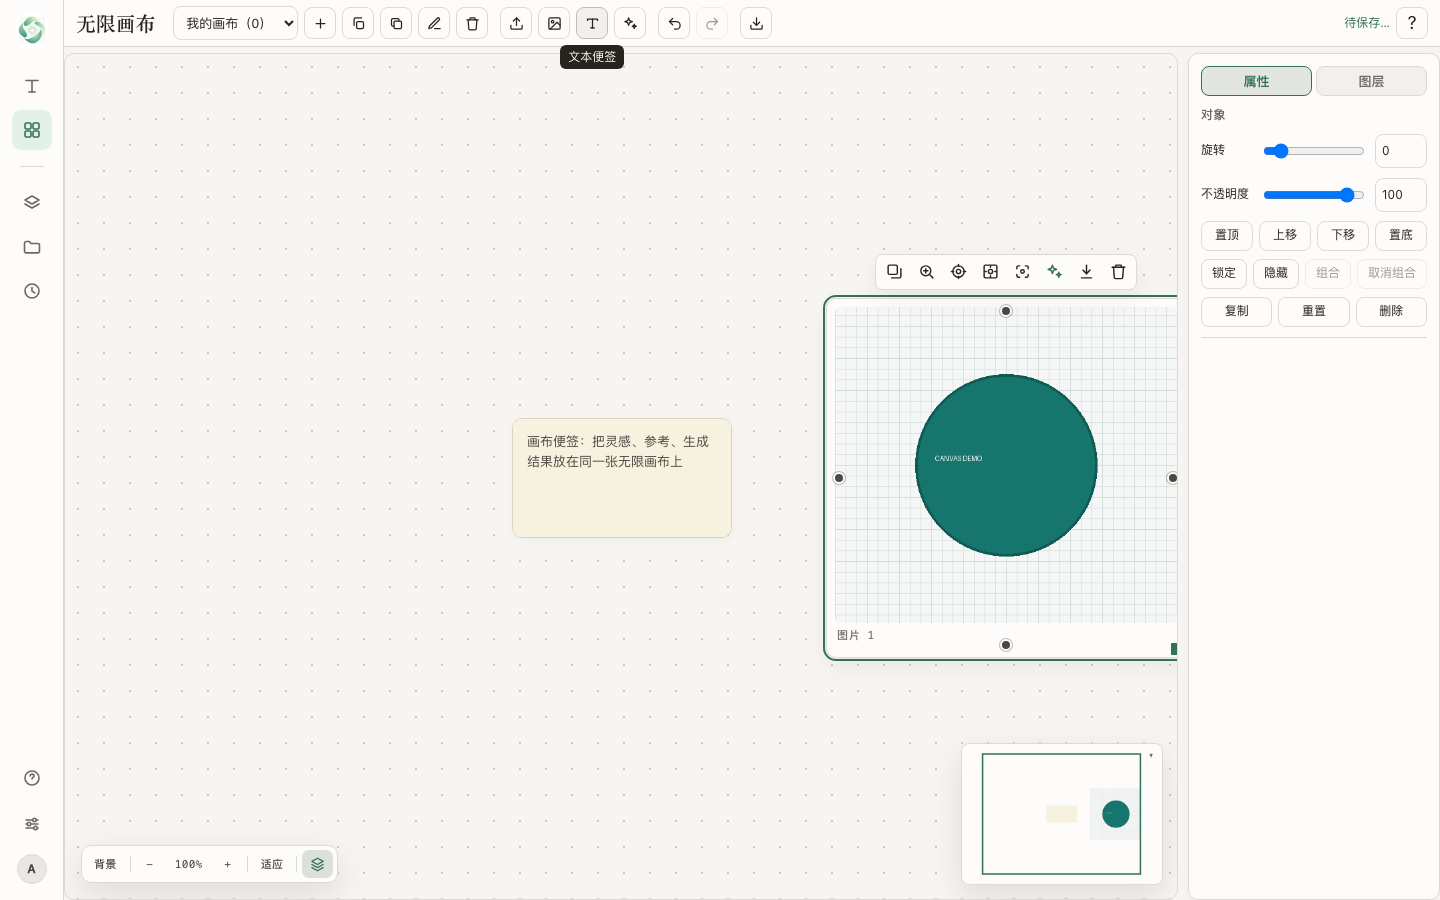Click the pencil rename icon in the top toolbar
Screen dimensions: 1440x900
click(x=434, y=23)
